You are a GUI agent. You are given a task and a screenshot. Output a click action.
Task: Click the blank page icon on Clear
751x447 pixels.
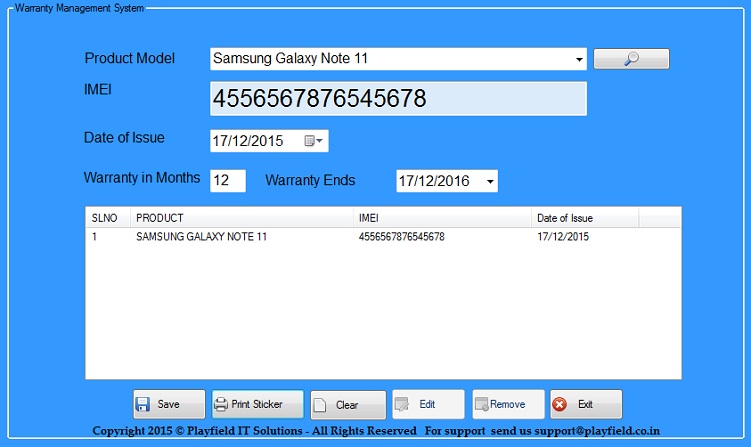tap(320, 405)
